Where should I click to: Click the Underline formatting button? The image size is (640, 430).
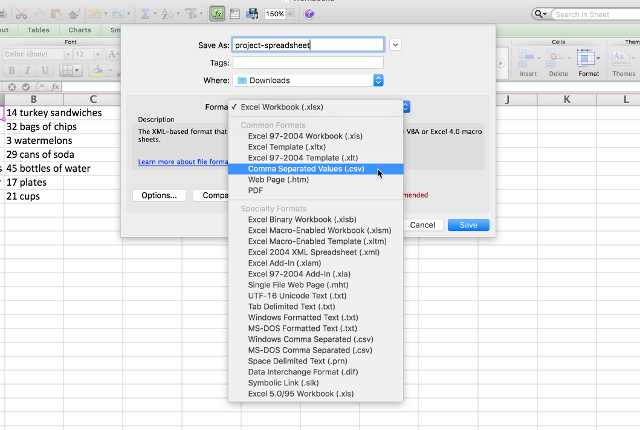[44, 70]
